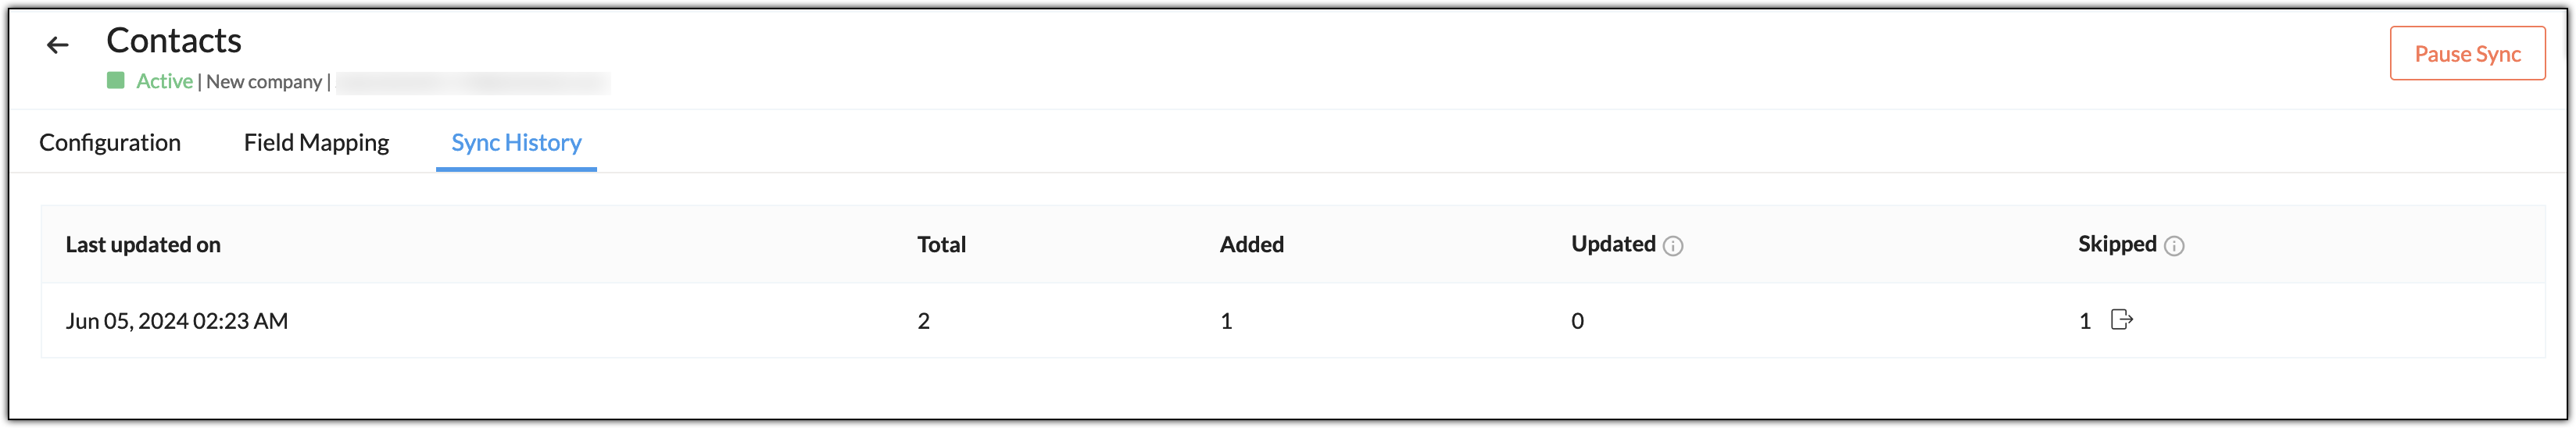Click the Added column header

1252,245
